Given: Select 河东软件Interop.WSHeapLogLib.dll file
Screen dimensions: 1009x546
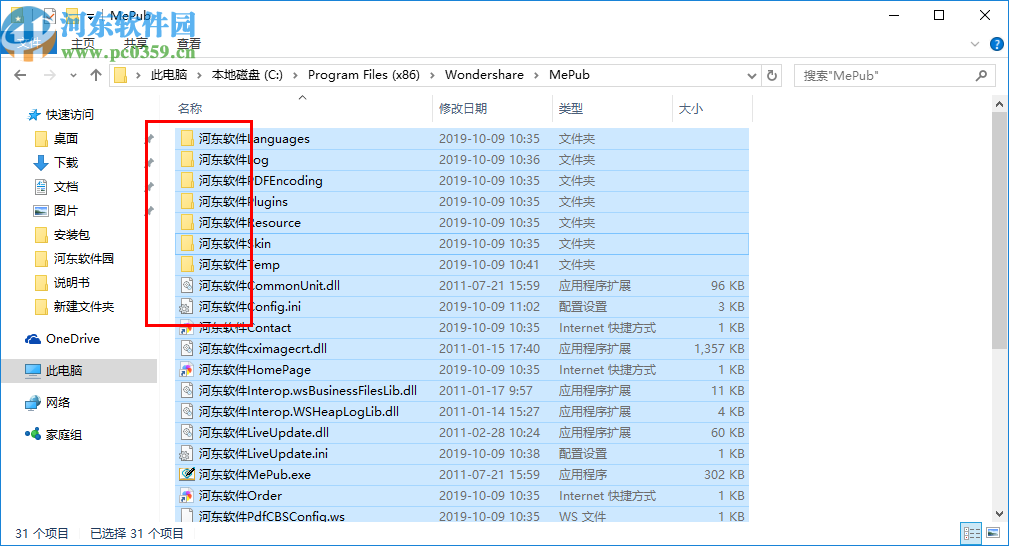Looking at the screenshot, I should pyautogui.click(x=461, y=411).
